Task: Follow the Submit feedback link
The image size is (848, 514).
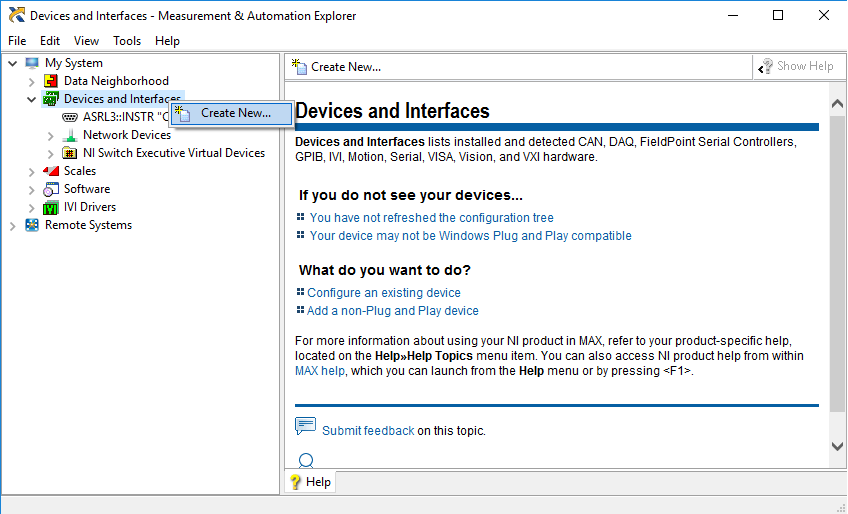Action: coord(368,431)
